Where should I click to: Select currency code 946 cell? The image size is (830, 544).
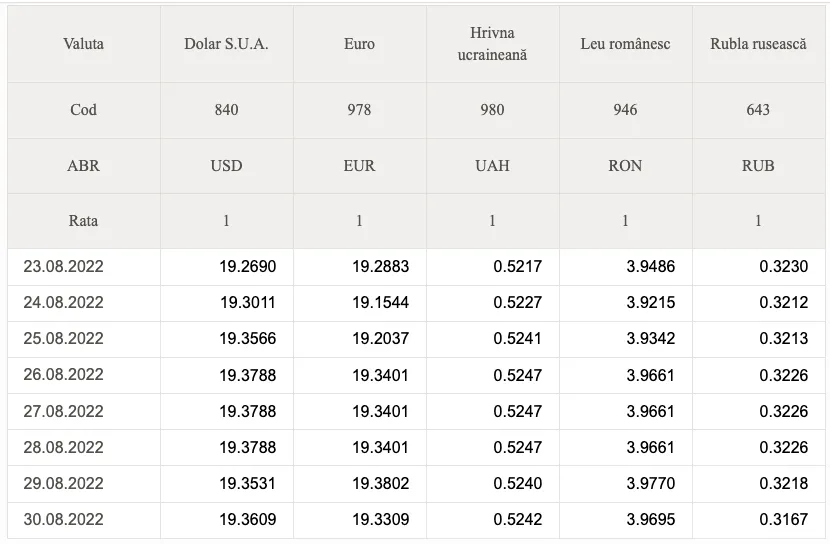[x=625, y=110]
